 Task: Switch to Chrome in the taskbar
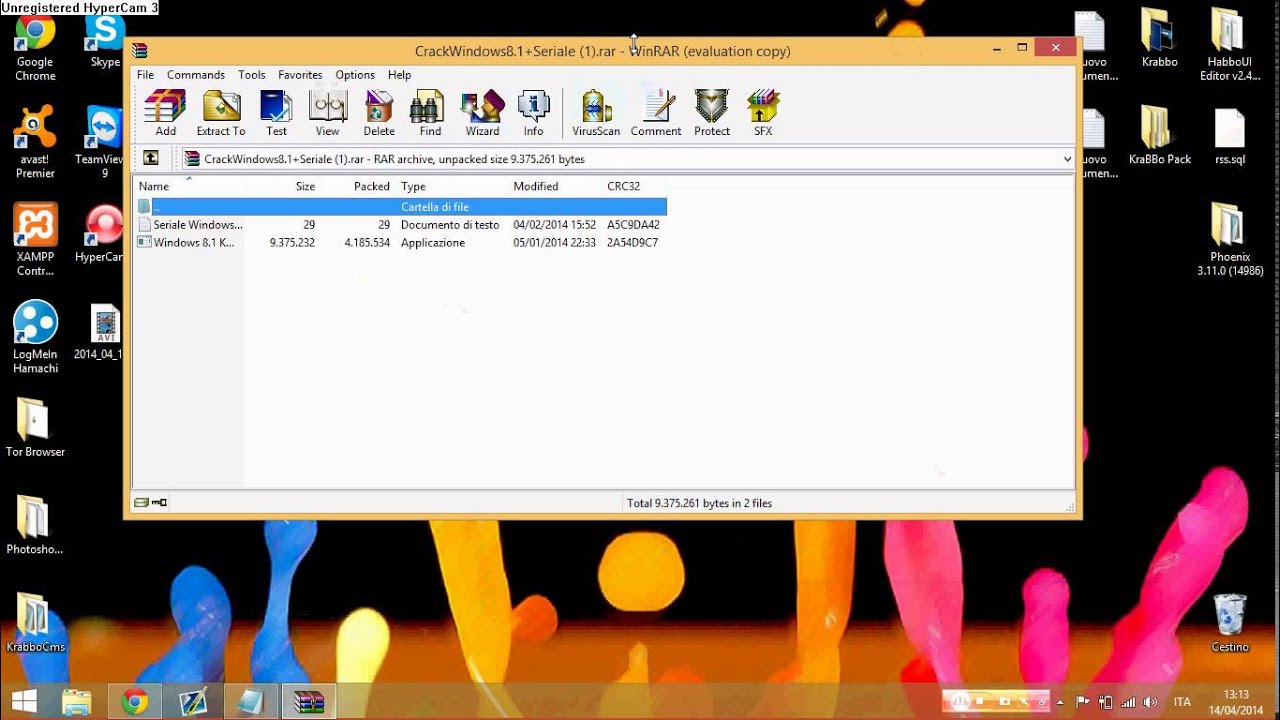click(x=135, y=702)
